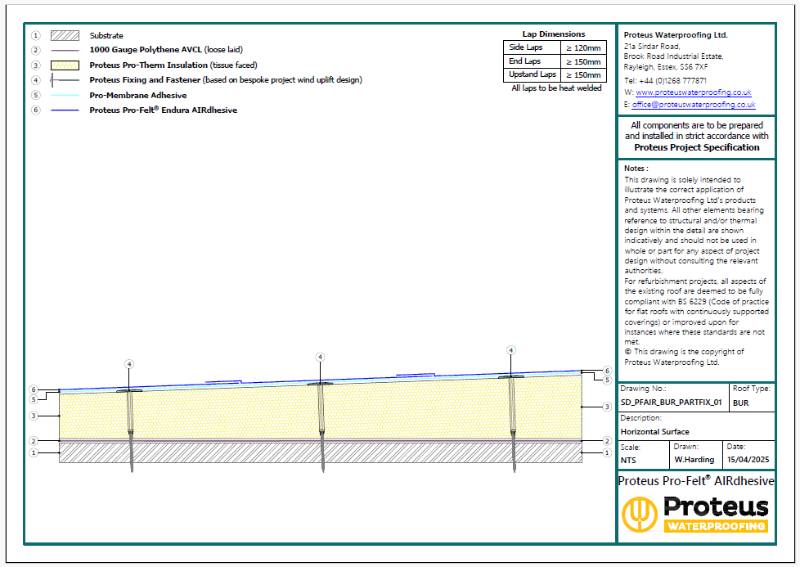Open the www.proteuswaterproofing.co.uk website link

pos(693,92)
